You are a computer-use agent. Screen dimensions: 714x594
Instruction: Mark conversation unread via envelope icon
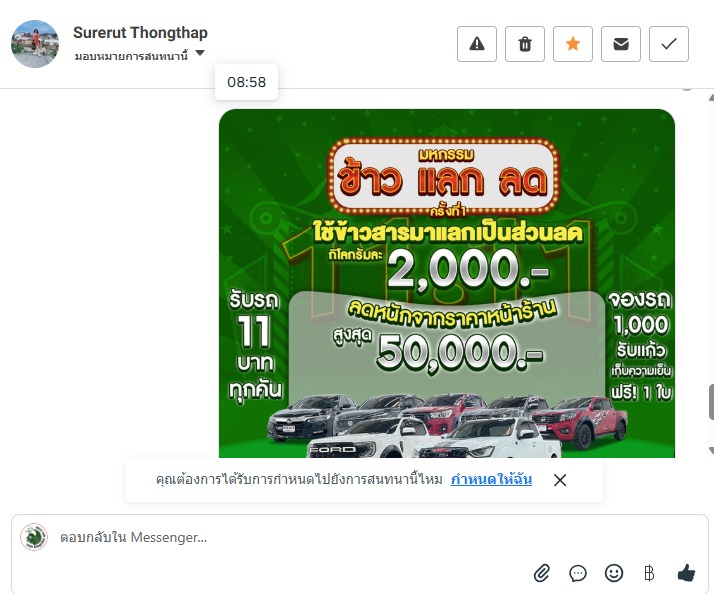click(621, 44)
